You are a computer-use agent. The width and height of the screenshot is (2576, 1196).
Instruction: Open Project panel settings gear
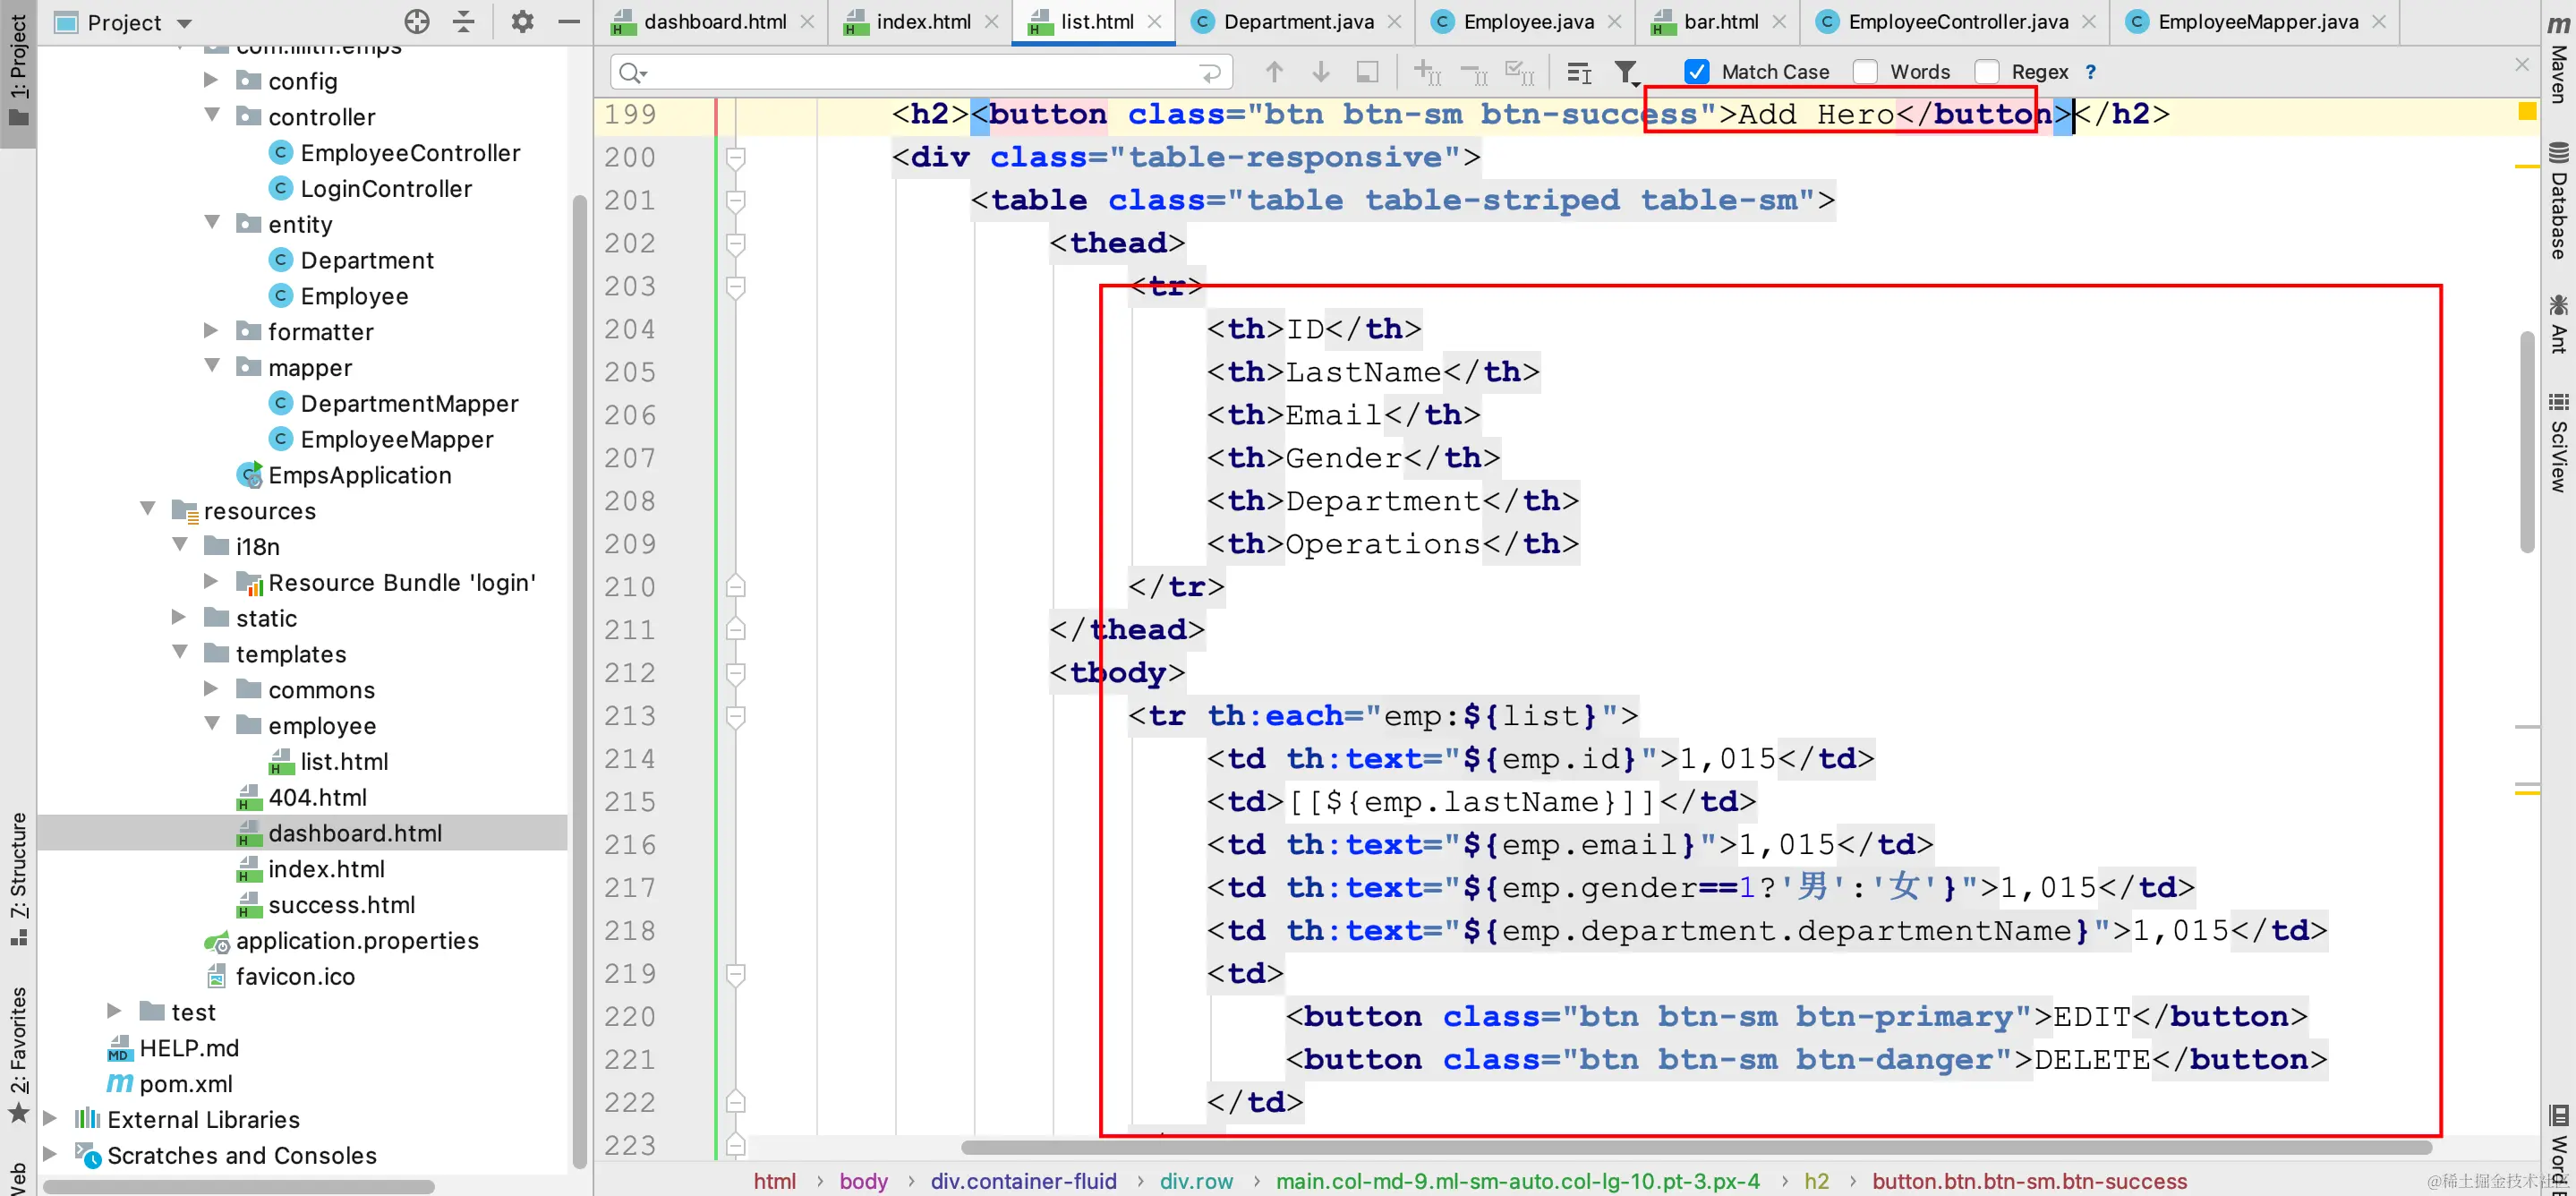point(522,21)
